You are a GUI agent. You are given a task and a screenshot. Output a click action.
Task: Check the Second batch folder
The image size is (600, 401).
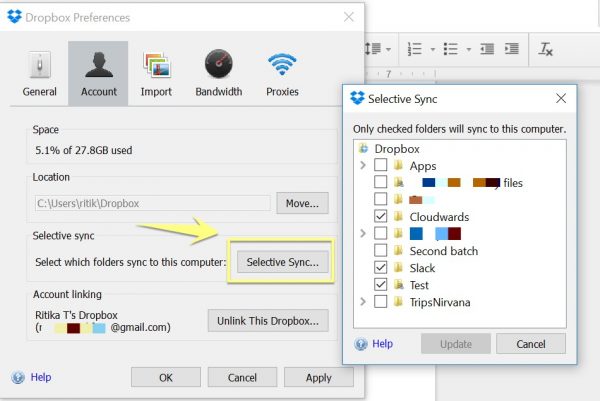pyautogui.click(x=380, y=250)
